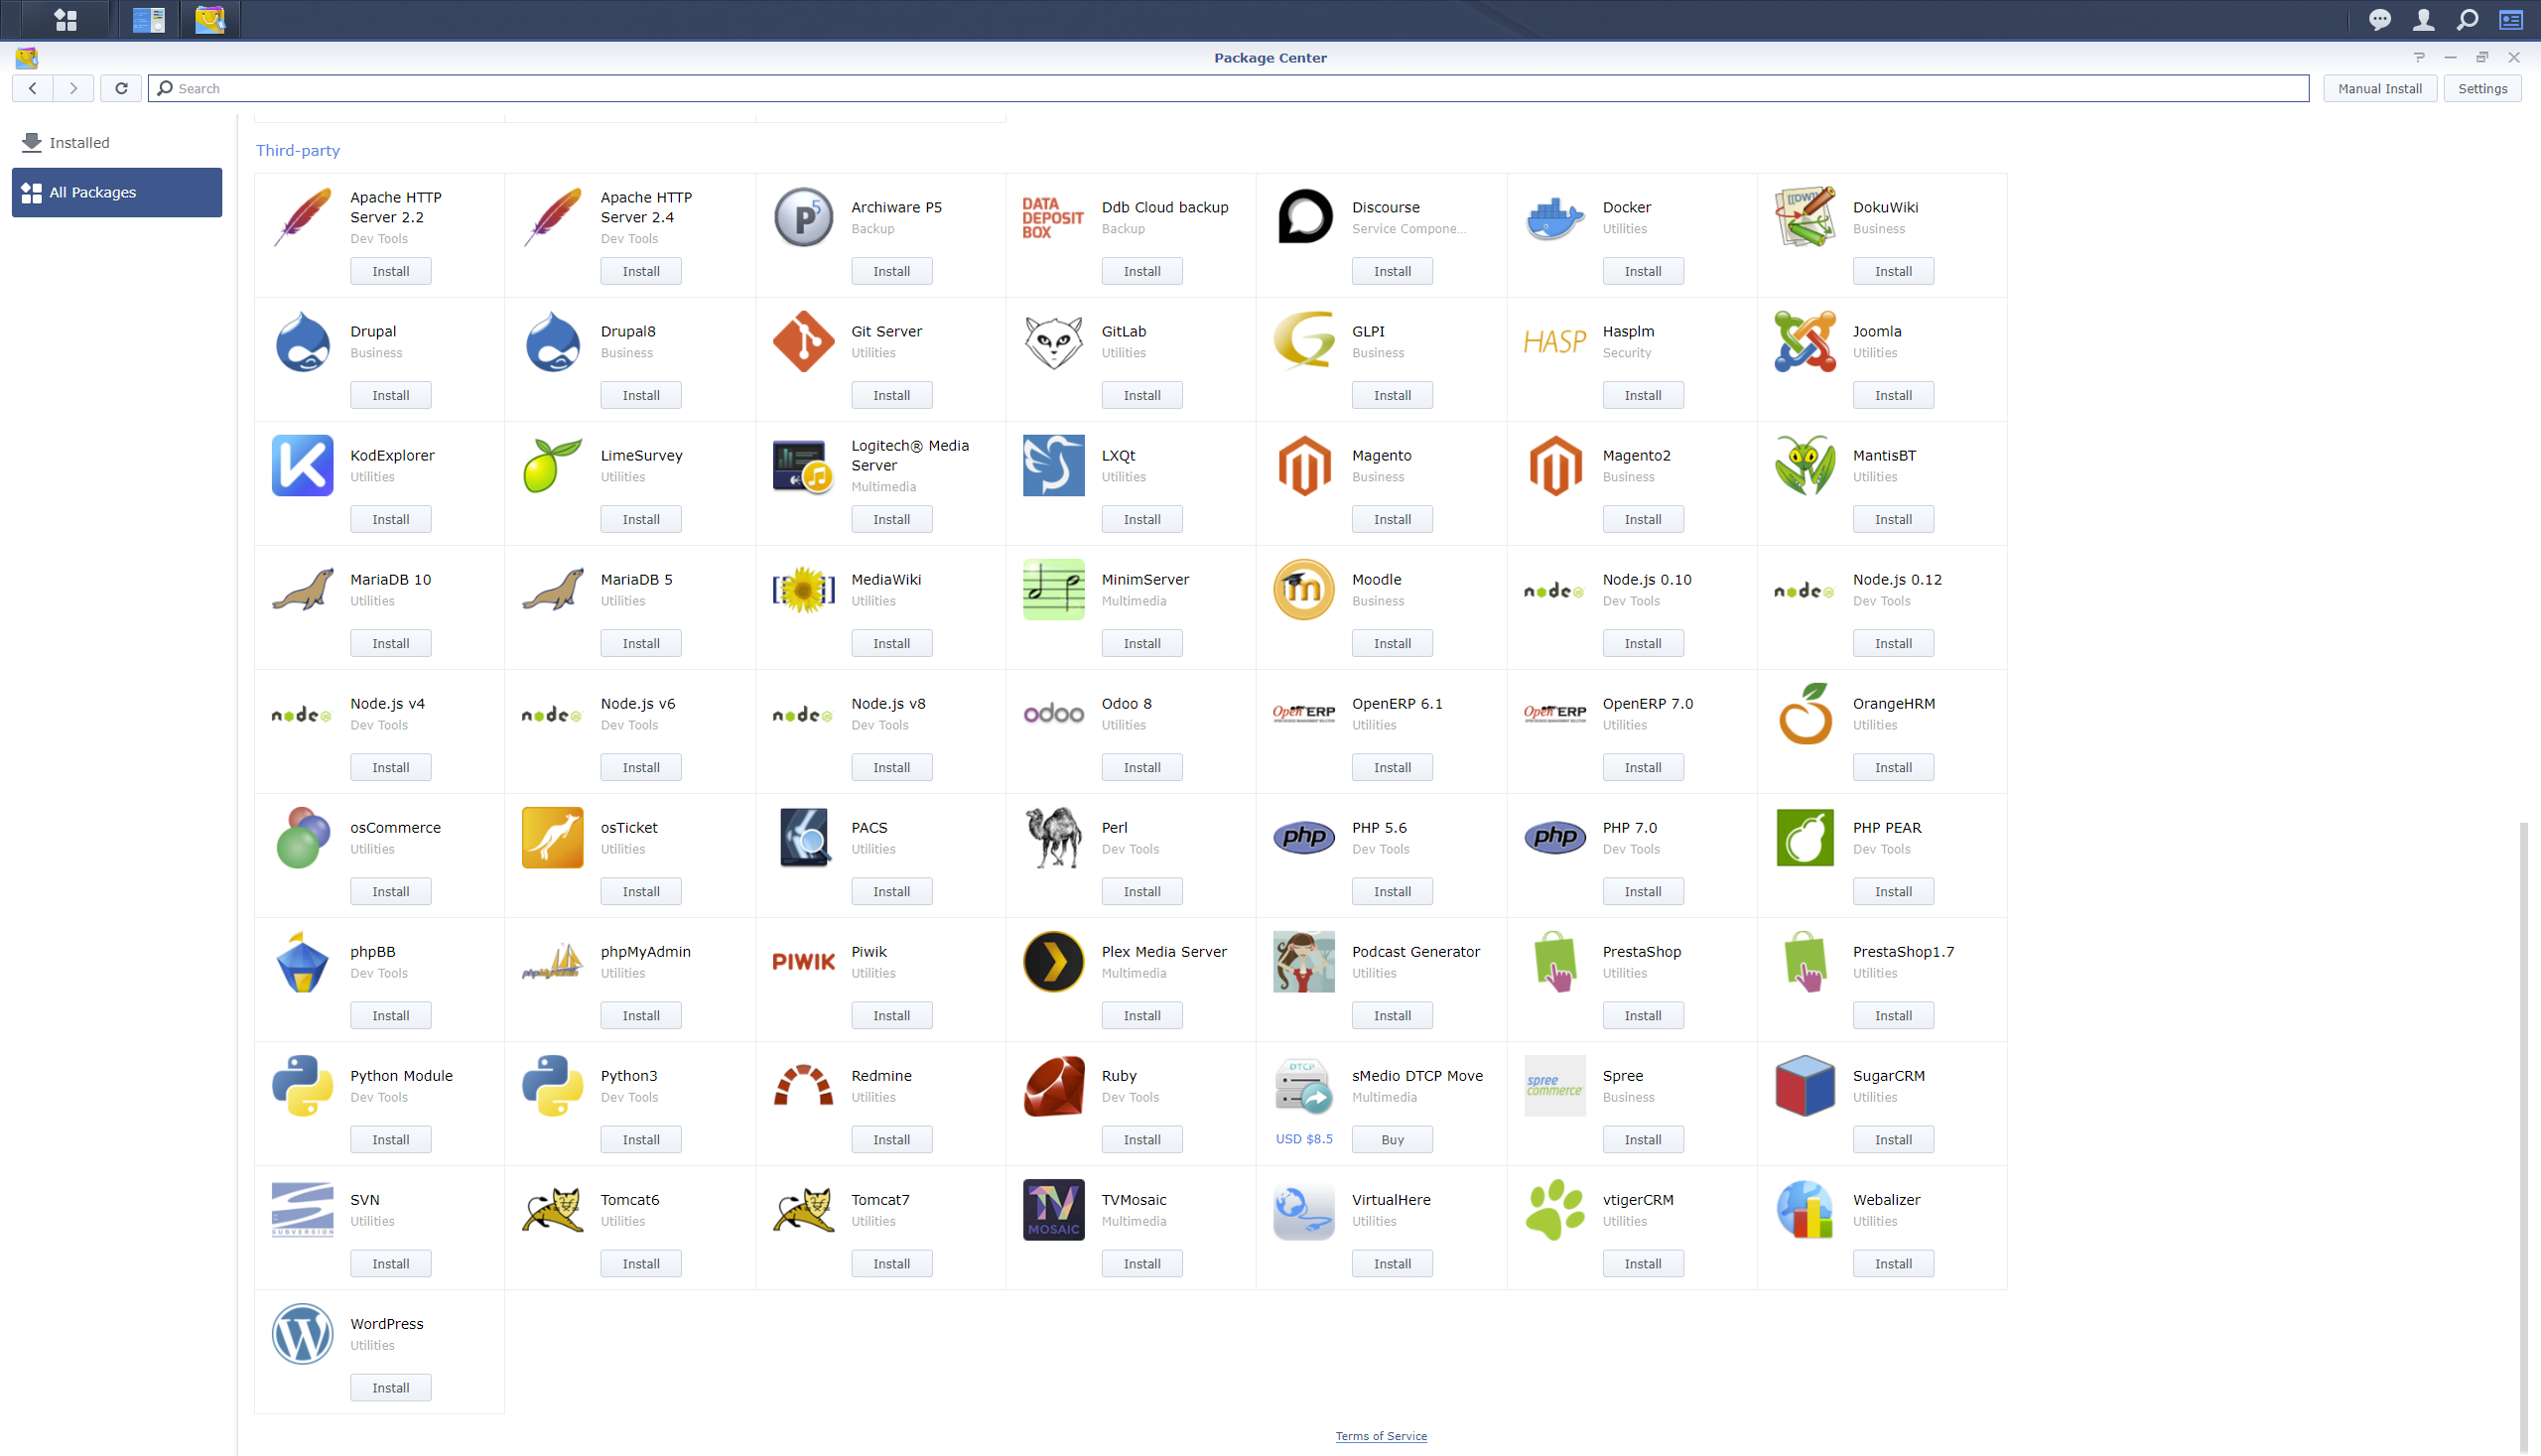This screenshot has height=1456, width=2541.
Task: Open the Terms of Service link
Action: pos(1380,1435)
